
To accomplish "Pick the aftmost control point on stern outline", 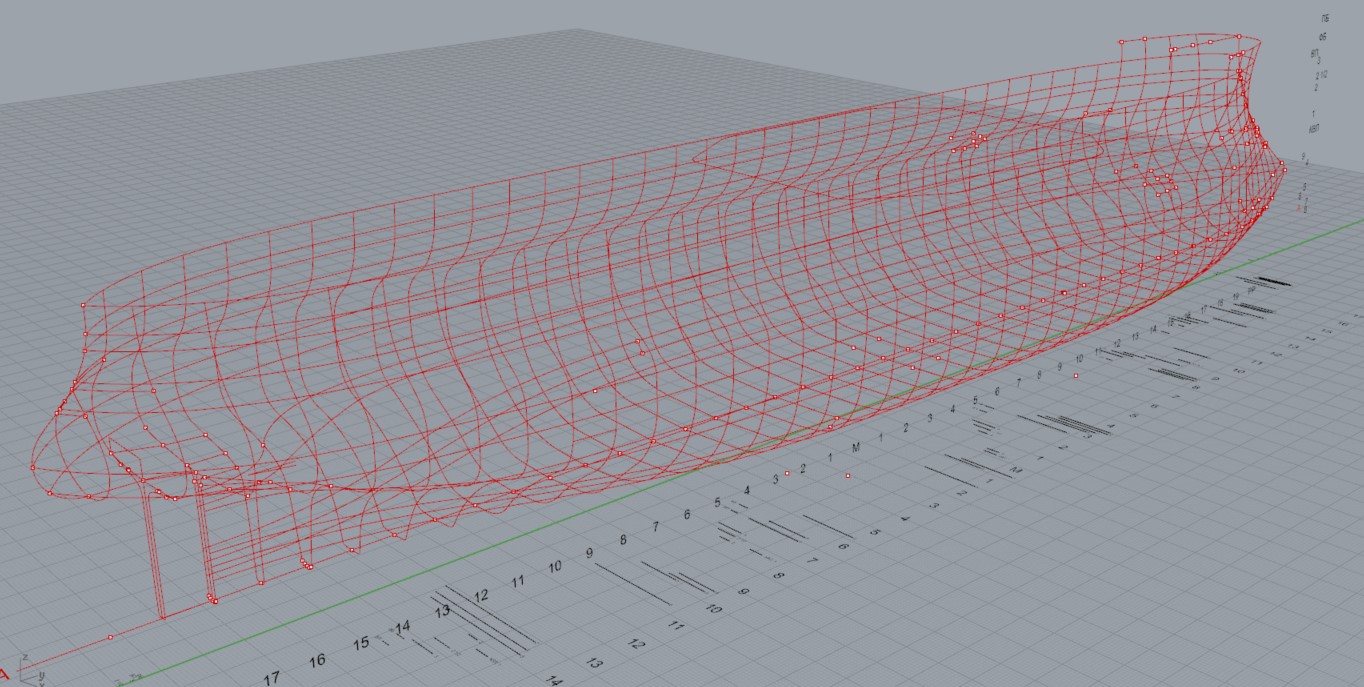I will point(33,467).
